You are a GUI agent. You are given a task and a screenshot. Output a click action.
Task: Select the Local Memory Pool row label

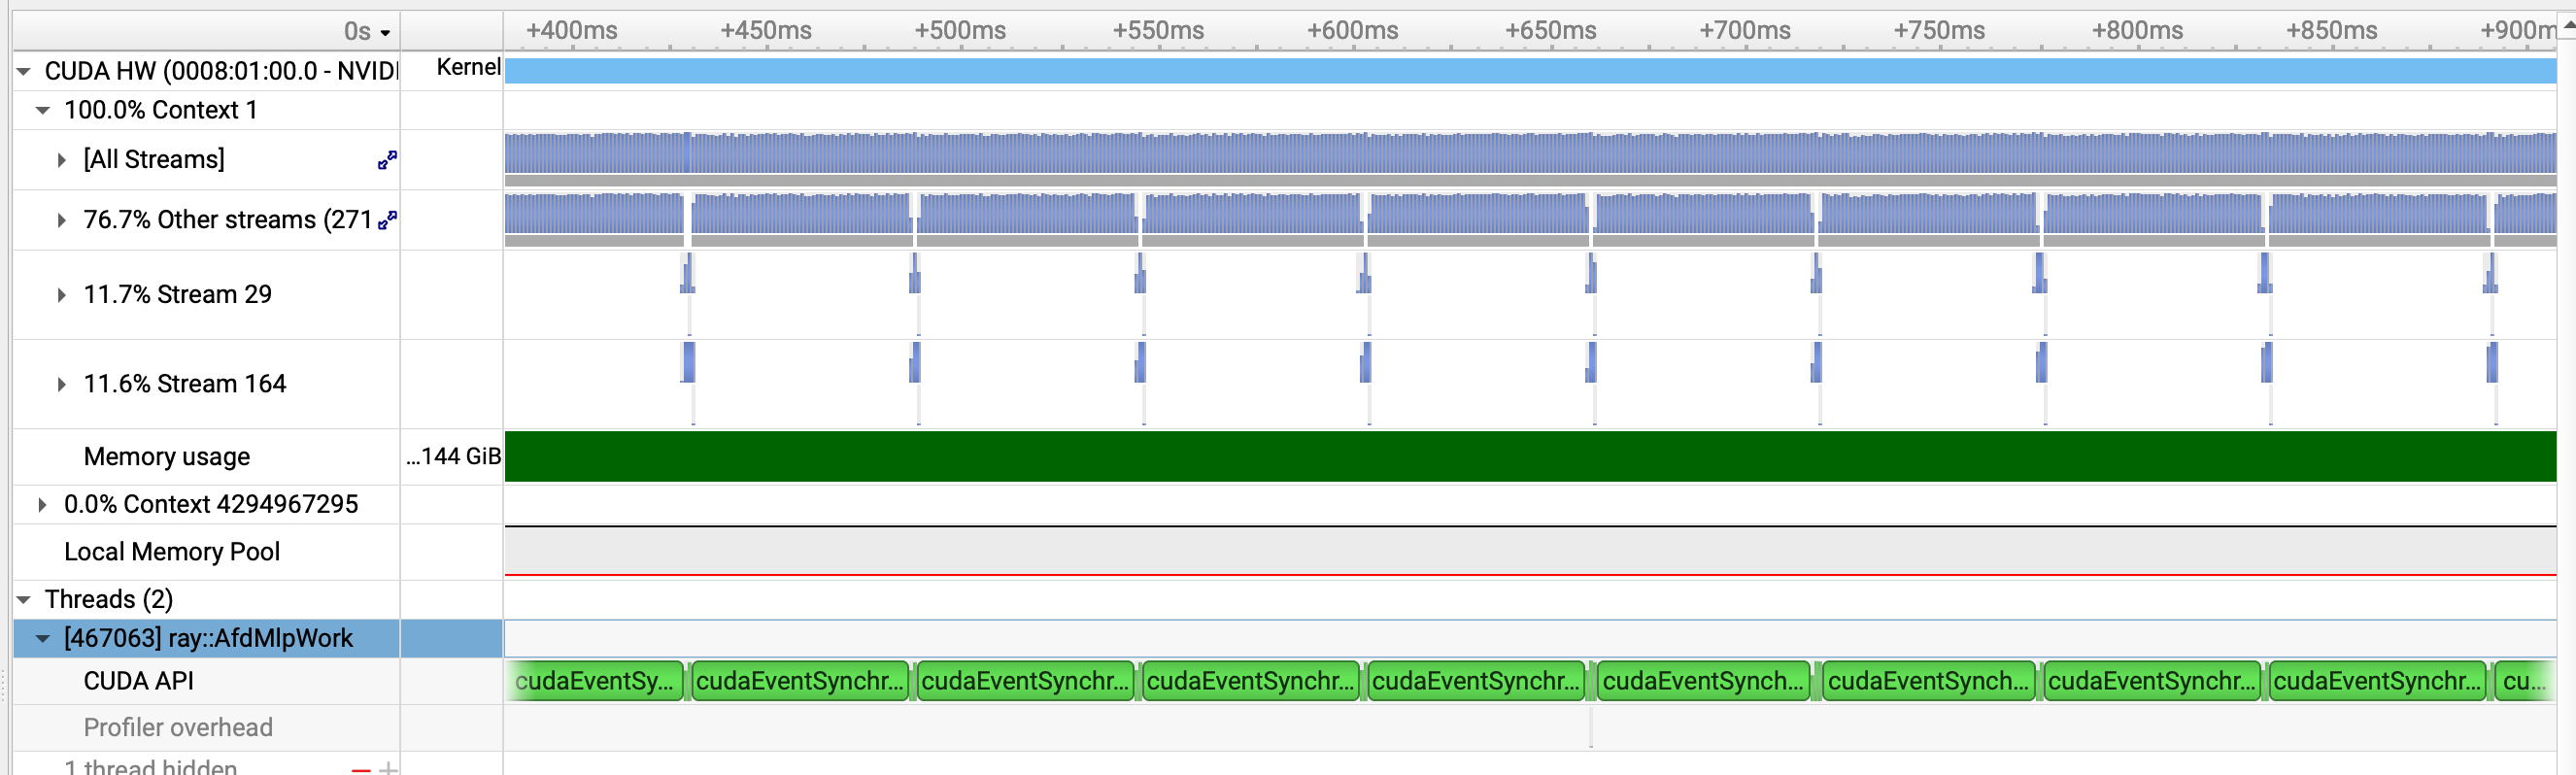tap(172, 552)
